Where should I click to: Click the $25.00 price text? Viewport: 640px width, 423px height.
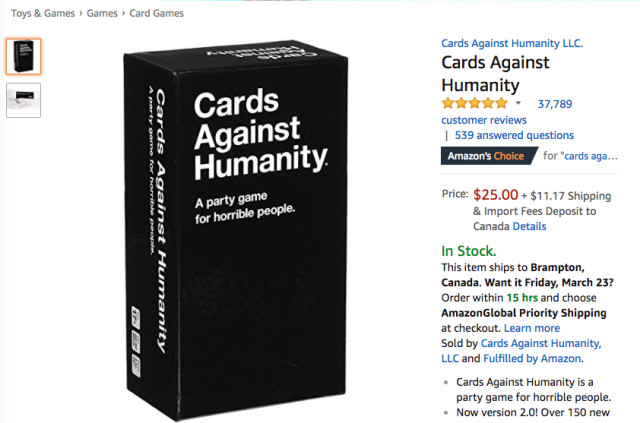[x=496, y=195]
